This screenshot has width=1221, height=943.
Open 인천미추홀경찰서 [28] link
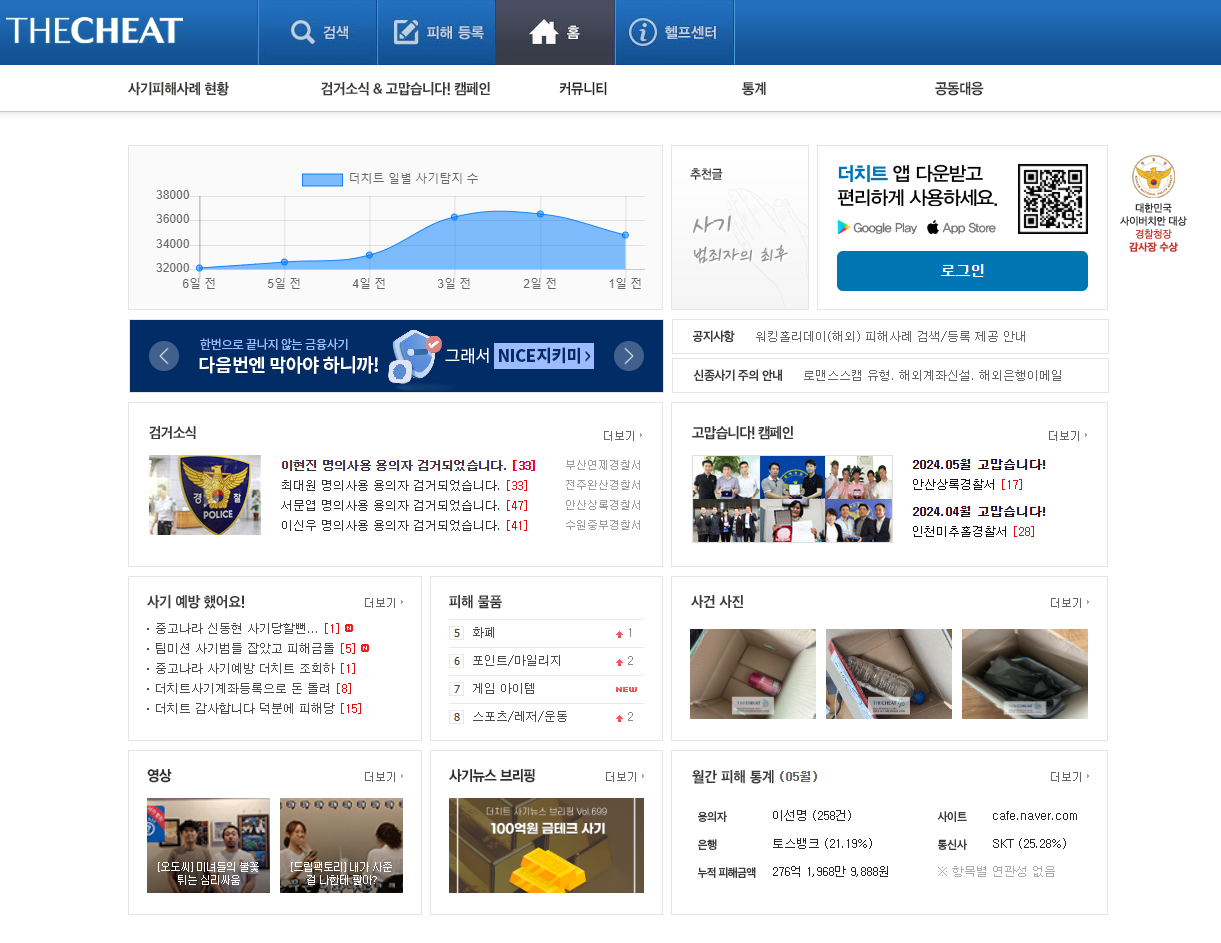pos(973,531)
